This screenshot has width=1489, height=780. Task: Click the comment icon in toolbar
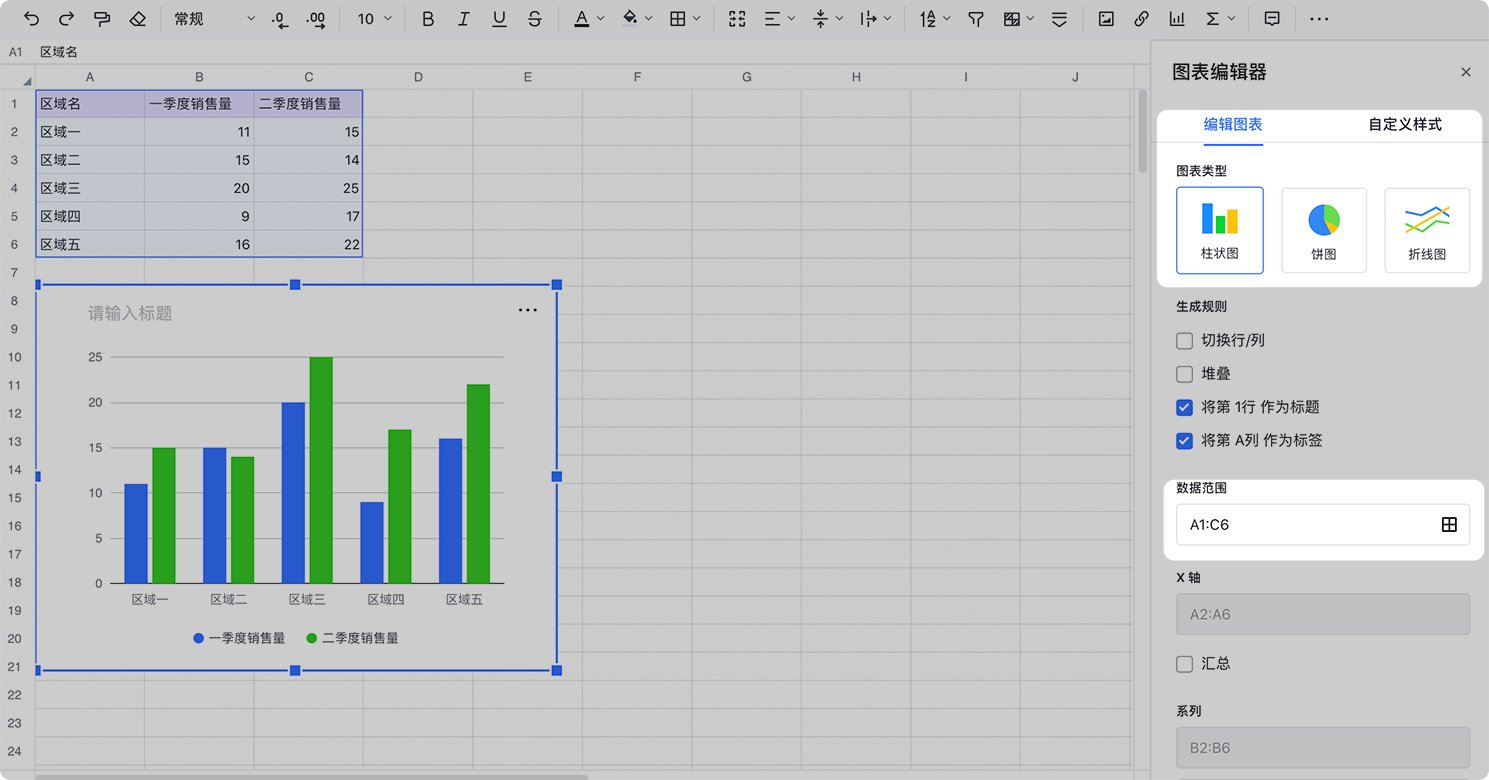pyautogui.click(x=1272, y=19)
